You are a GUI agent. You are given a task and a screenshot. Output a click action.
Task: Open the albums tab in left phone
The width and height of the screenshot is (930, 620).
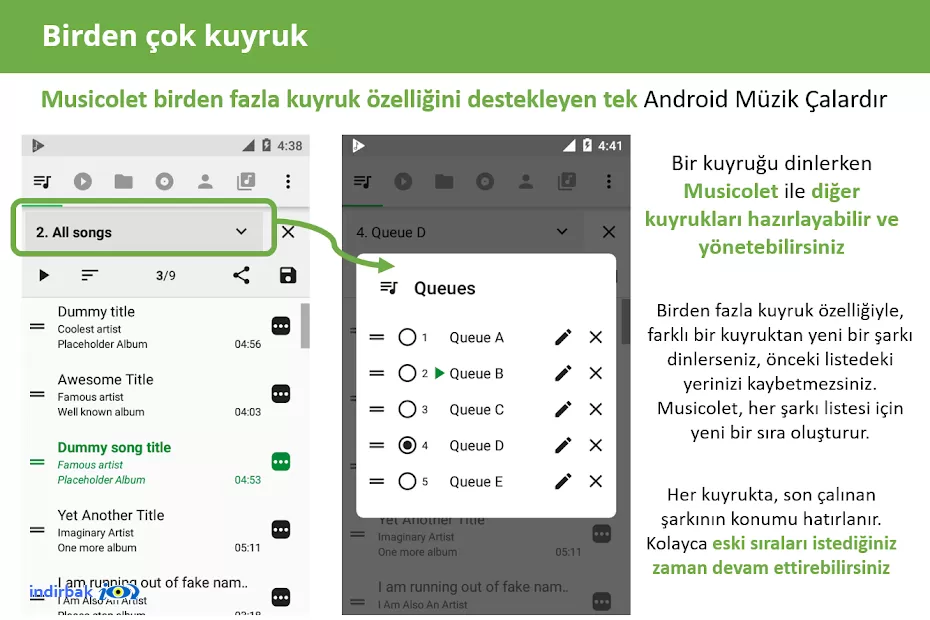[164, 182]
